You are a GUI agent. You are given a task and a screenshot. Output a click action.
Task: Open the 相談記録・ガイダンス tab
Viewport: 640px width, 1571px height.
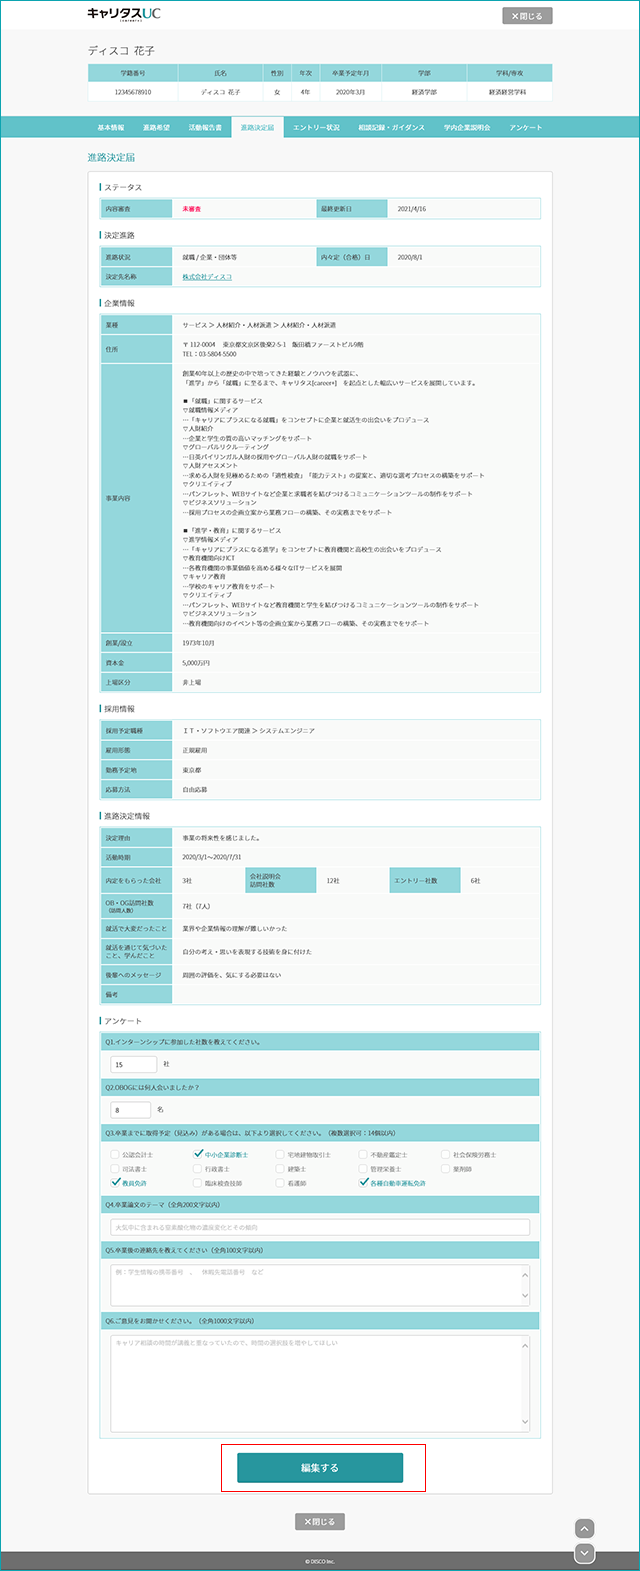[x=391, y=128]
